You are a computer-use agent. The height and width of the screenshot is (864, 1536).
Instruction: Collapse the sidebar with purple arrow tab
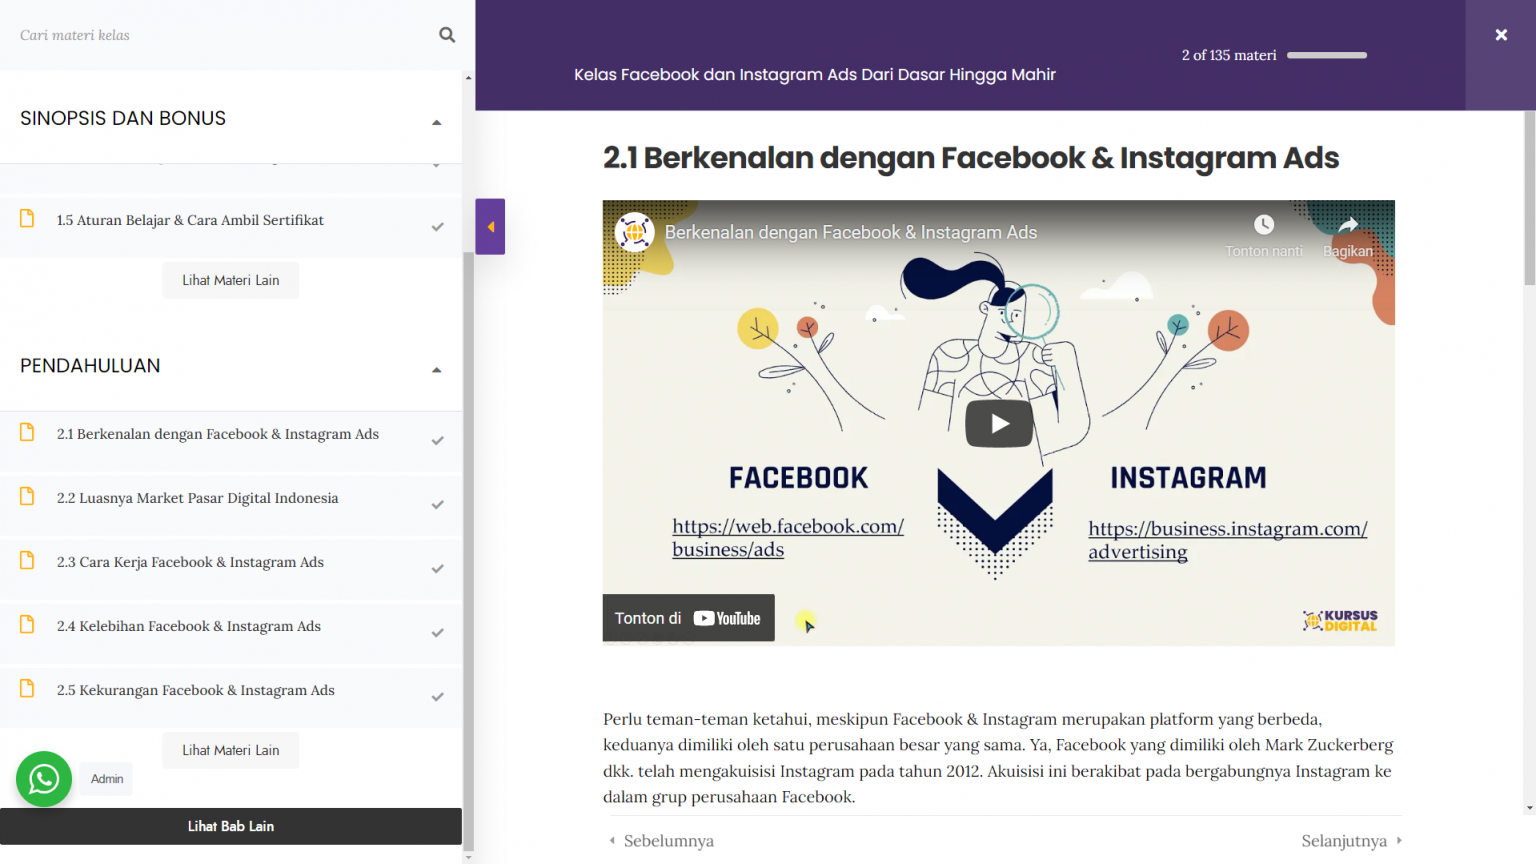490,227
